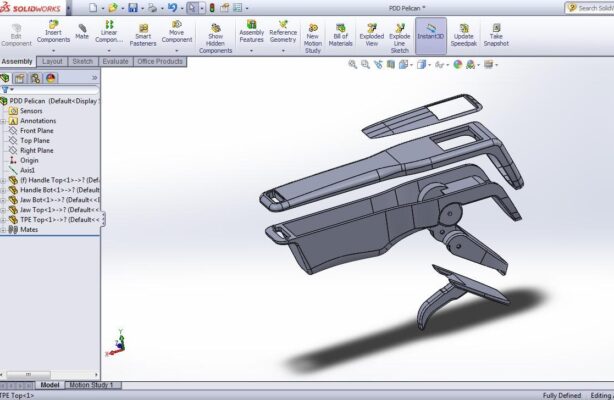Screen dimensions: 614x400
Task: Open the Hide/Show Items view toggle
Action: coord(442,63)
